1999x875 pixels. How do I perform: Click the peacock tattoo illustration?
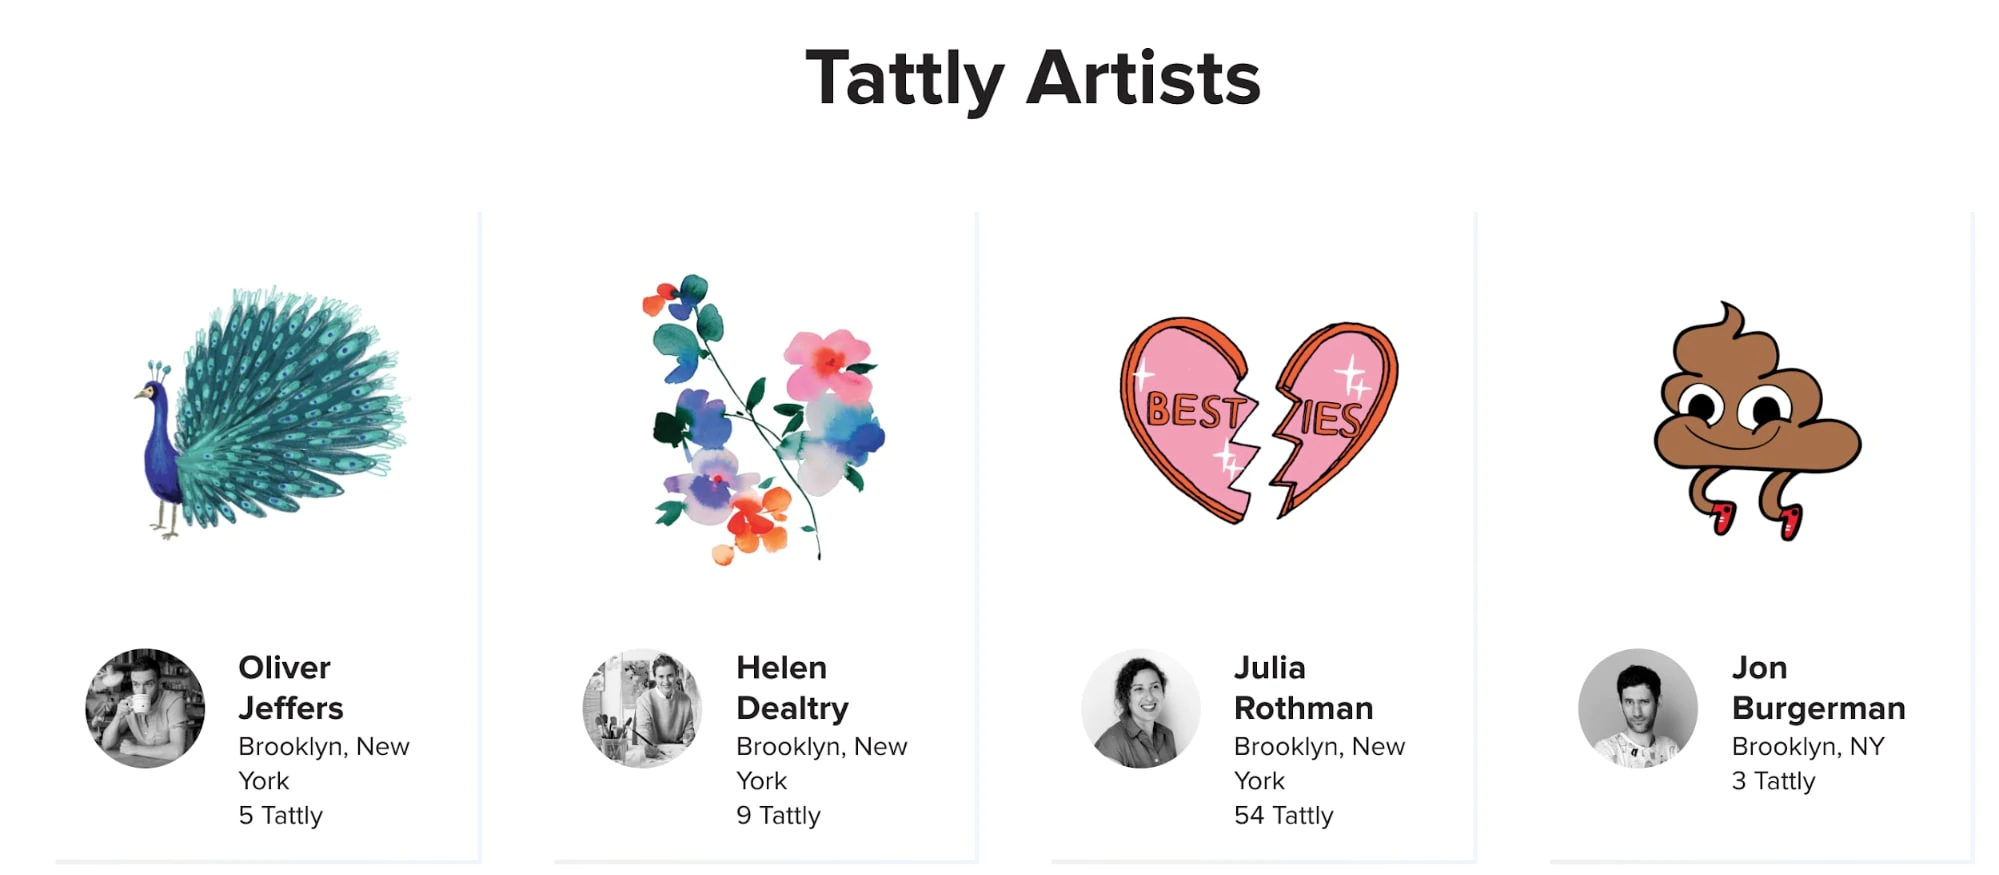(x=270, y=413)
